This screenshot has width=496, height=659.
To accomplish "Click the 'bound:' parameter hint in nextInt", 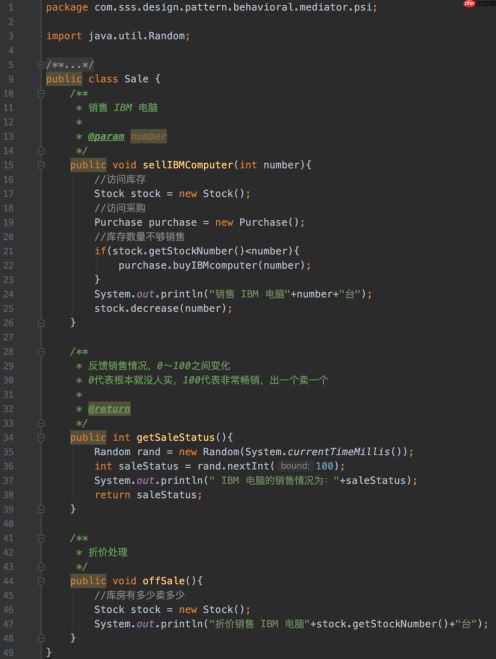I will click(x=295, y=466).
